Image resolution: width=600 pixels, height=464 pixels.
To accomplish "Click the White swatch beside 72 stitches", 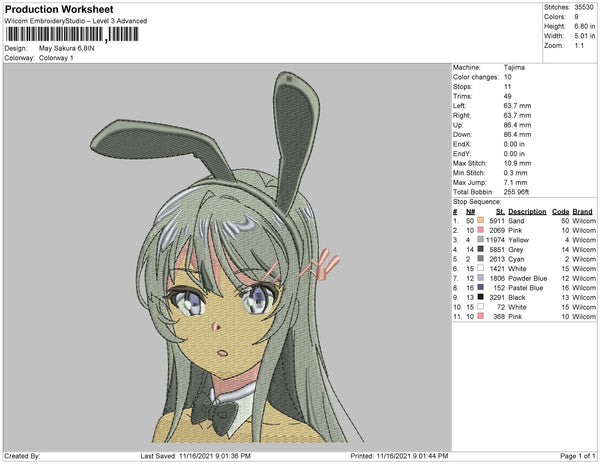I will (x=481, y=306).
